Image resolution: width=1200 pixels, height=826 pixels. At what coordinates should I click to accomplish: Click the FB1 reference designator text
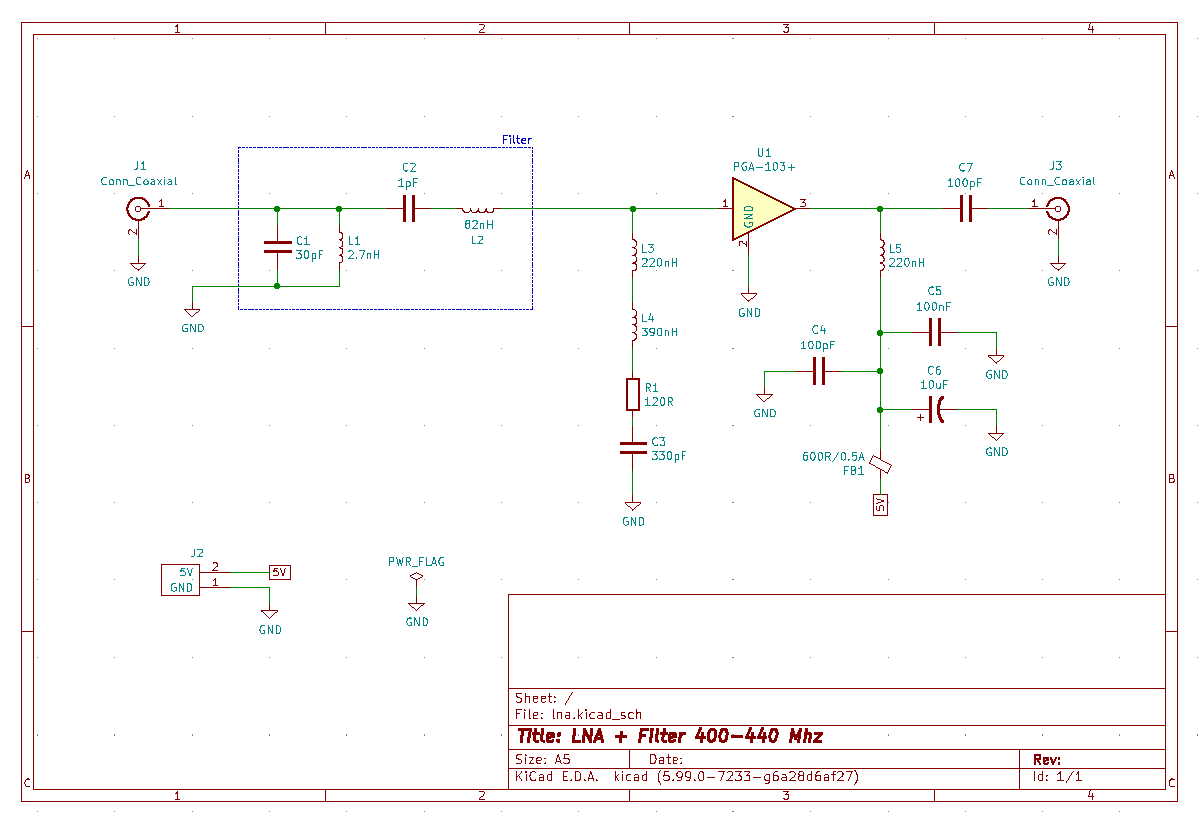tap(853, 470)
